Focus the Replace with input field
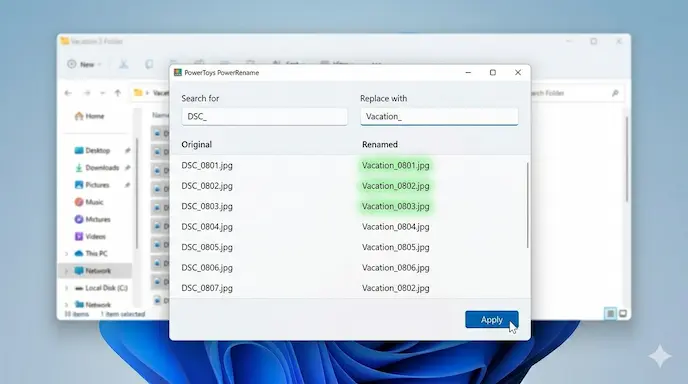Image resolution: width=688 pixels, height=384 pixels. click(439, 117)
